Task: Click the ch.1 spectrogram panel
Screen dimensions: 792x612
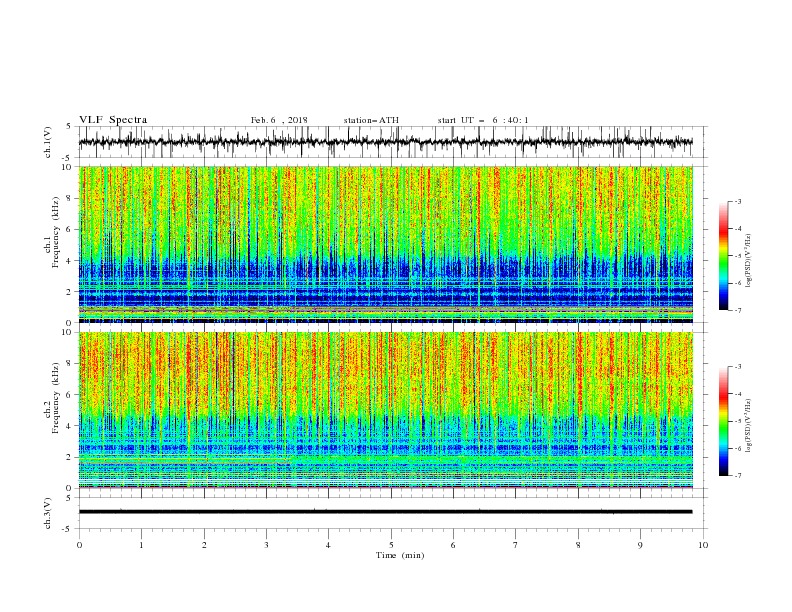Action: [386, 244]
